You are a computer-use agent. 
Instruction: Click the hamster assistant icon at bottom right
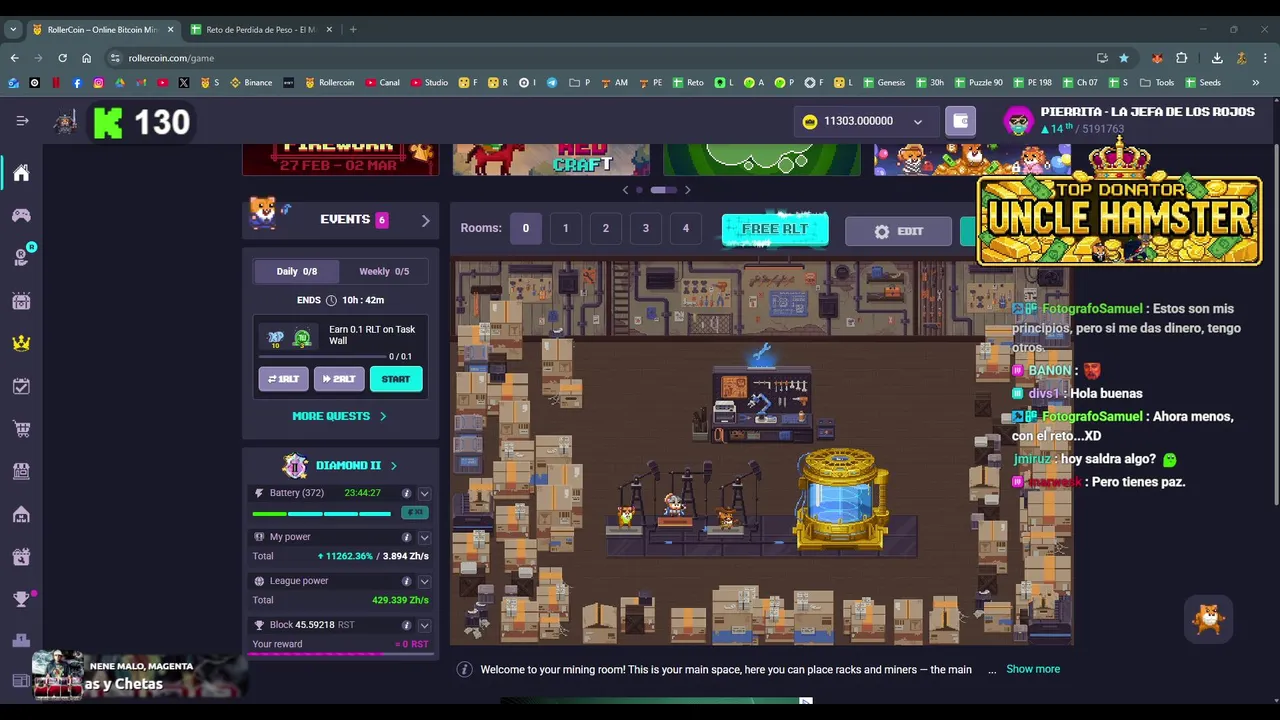1209,619
